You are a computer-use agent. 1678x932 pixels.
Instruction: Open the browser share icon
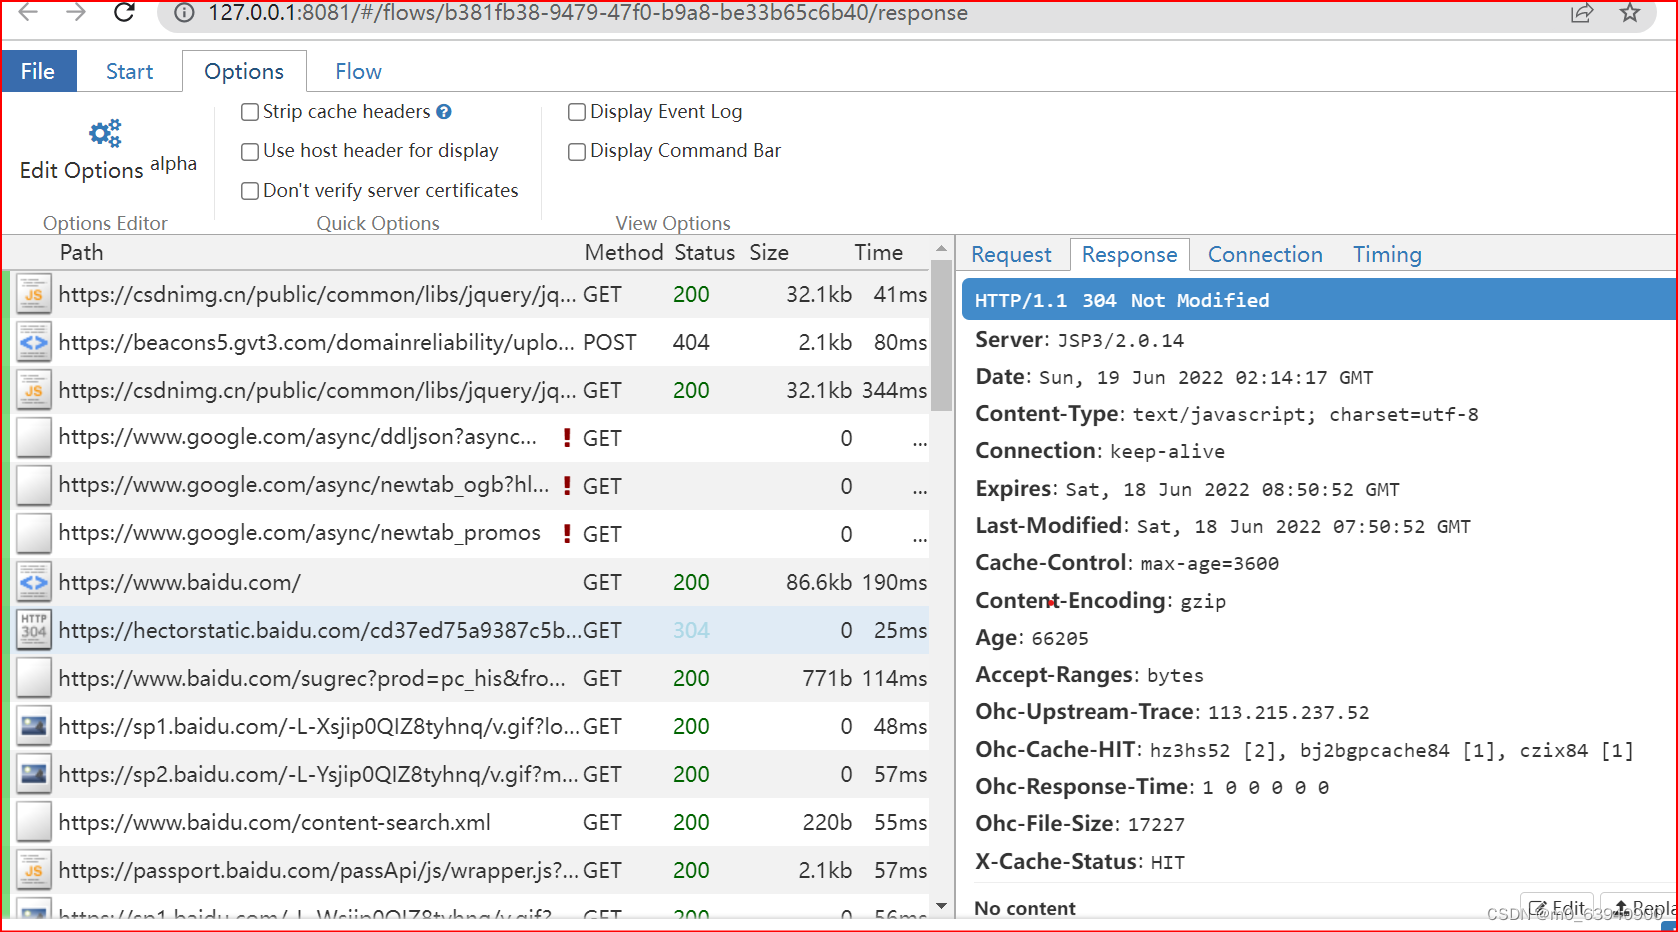pos(1581,13)
